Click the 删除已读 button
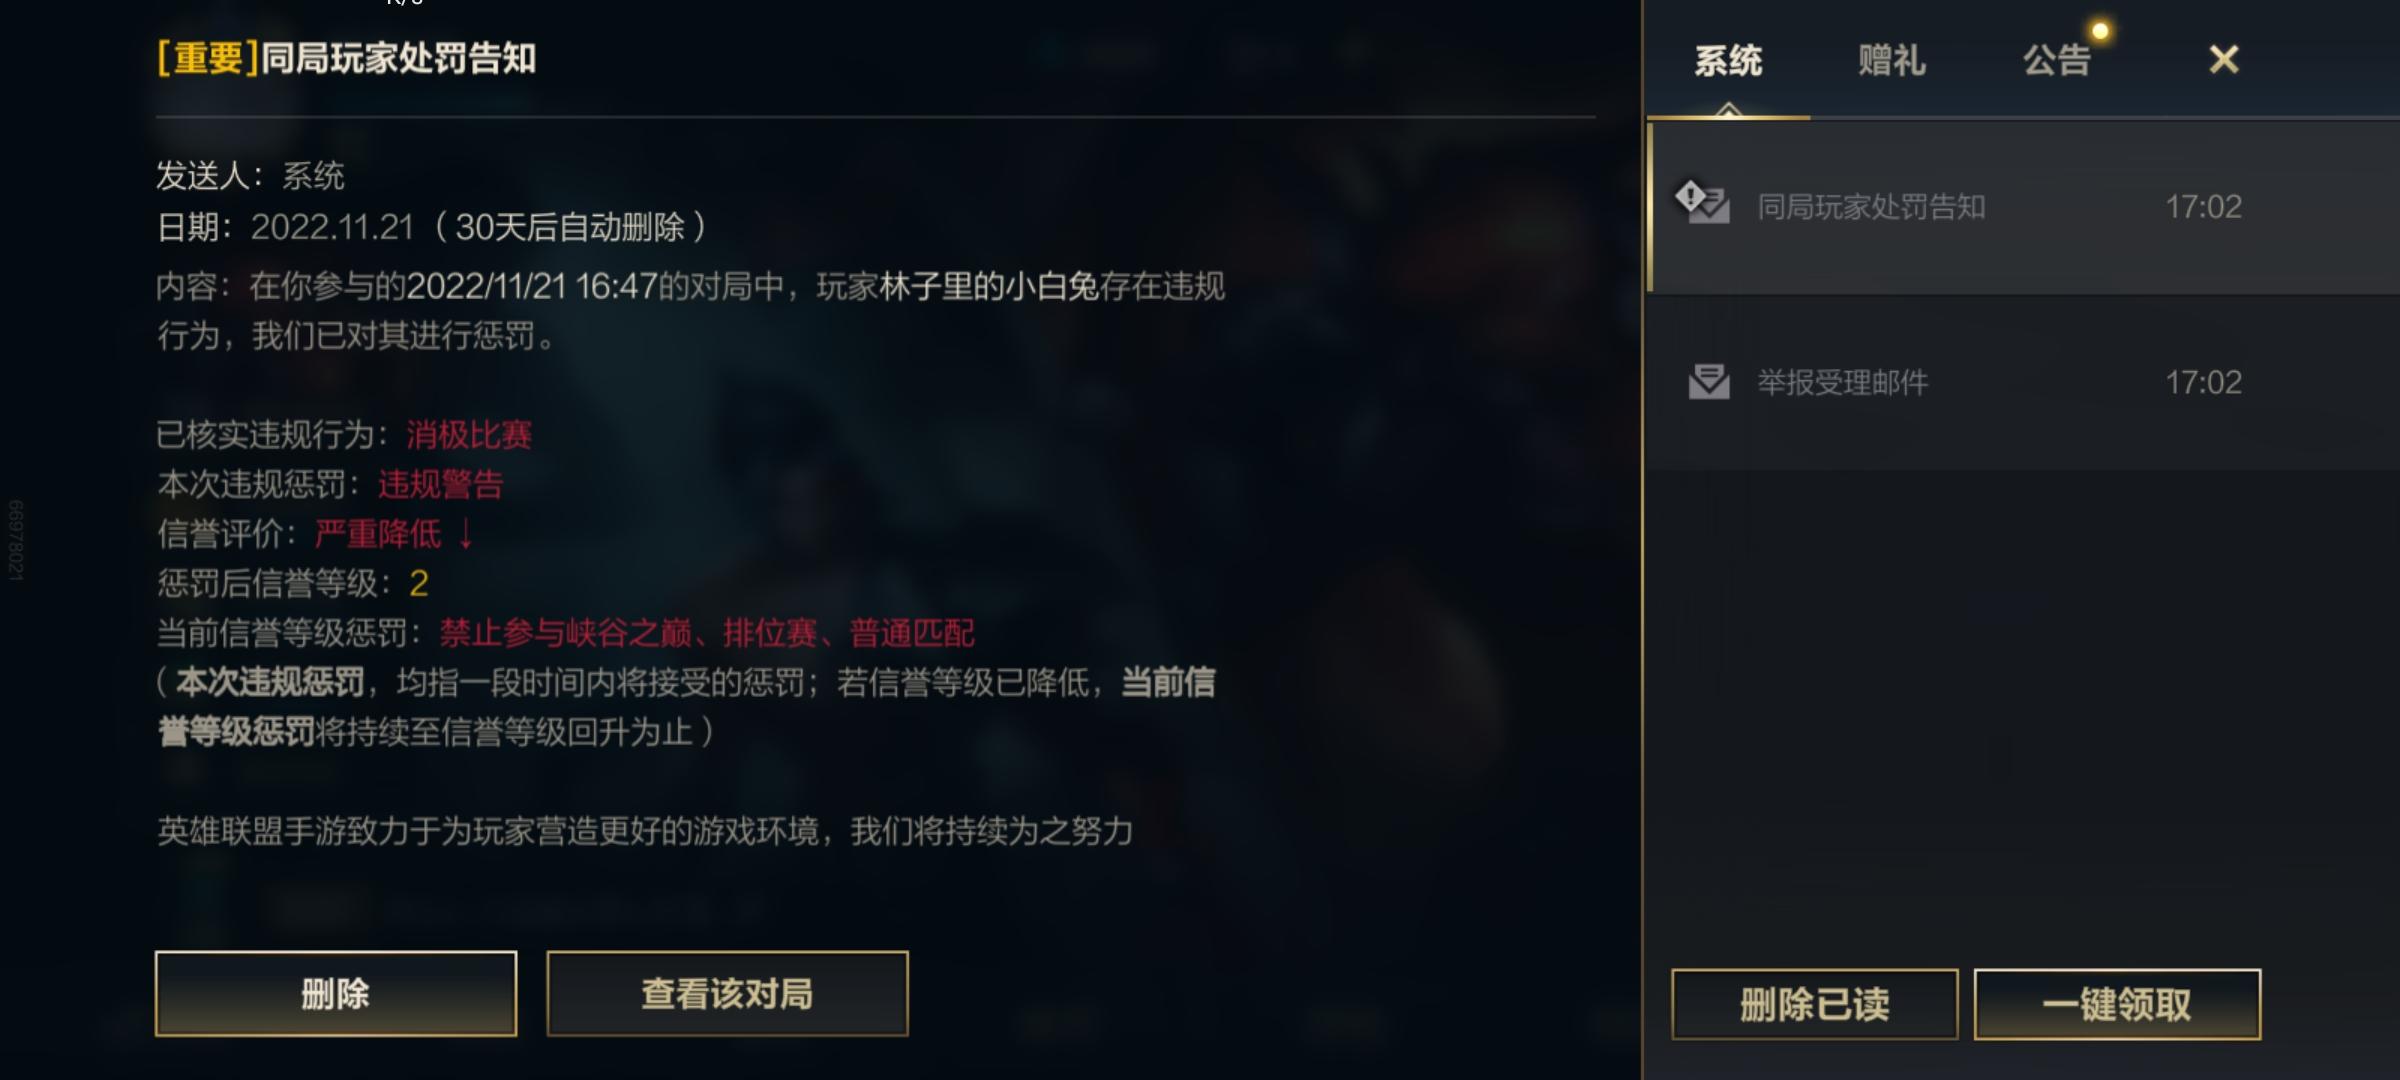The image size is (2400, 1080). (1814, 1004)
